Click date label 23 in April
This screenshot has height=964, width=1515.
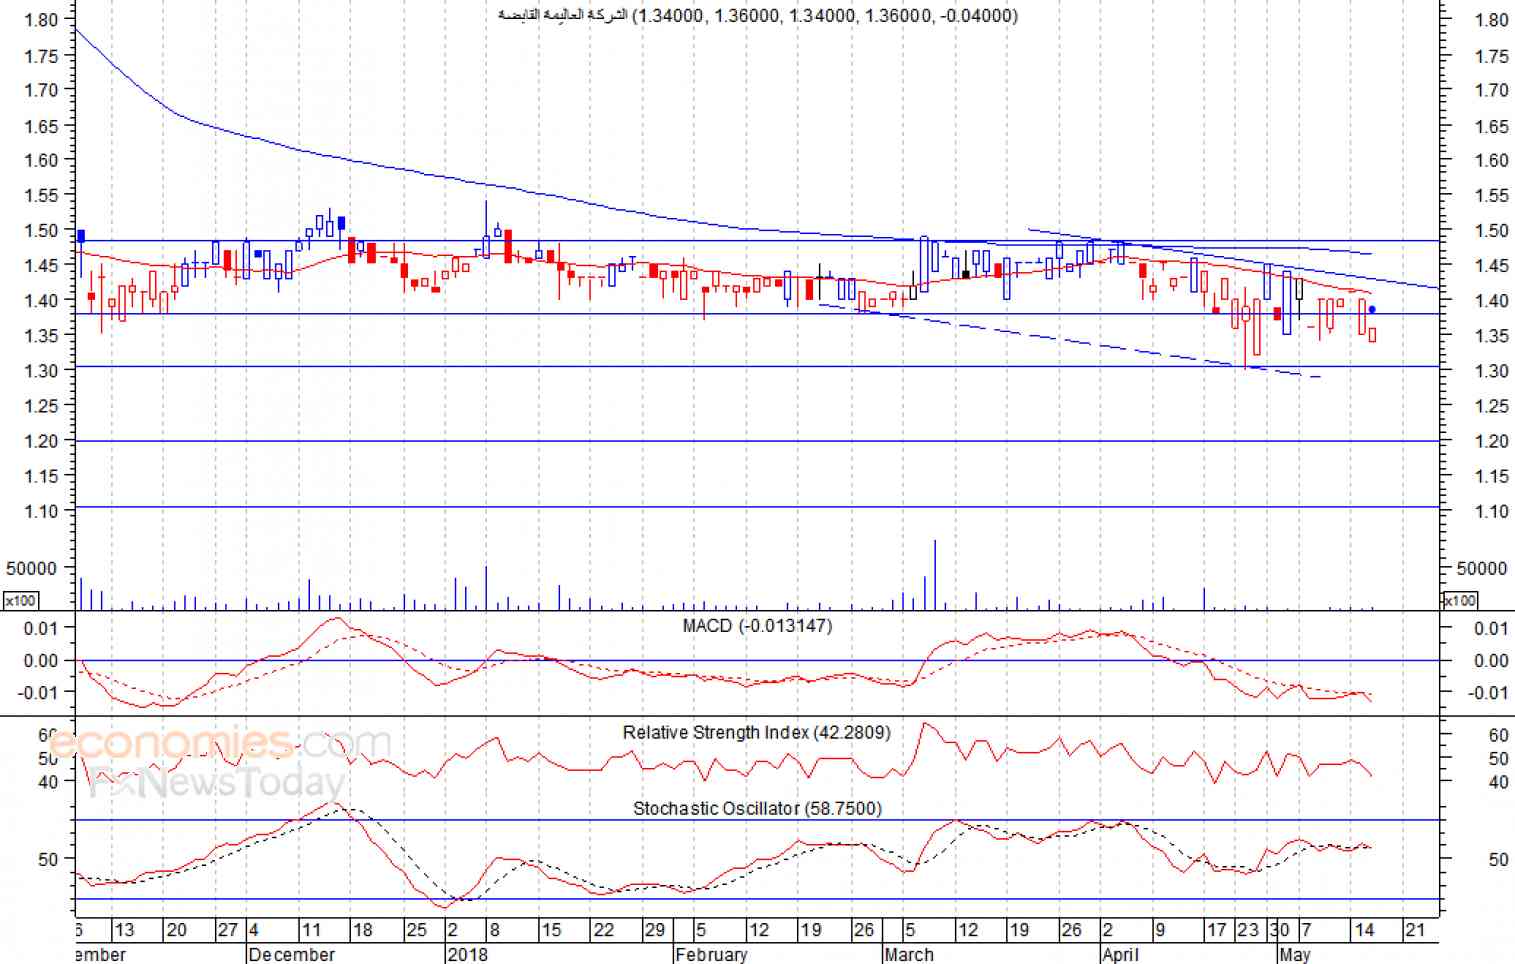click(x=1247, y=930)
